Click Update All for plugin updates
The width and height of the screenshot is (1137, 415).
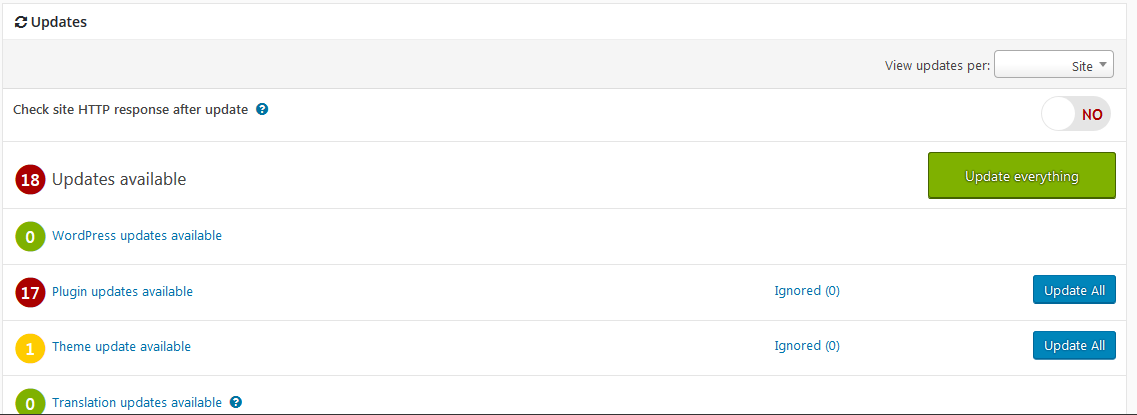pyautogui.click(x=1074, y=290)
